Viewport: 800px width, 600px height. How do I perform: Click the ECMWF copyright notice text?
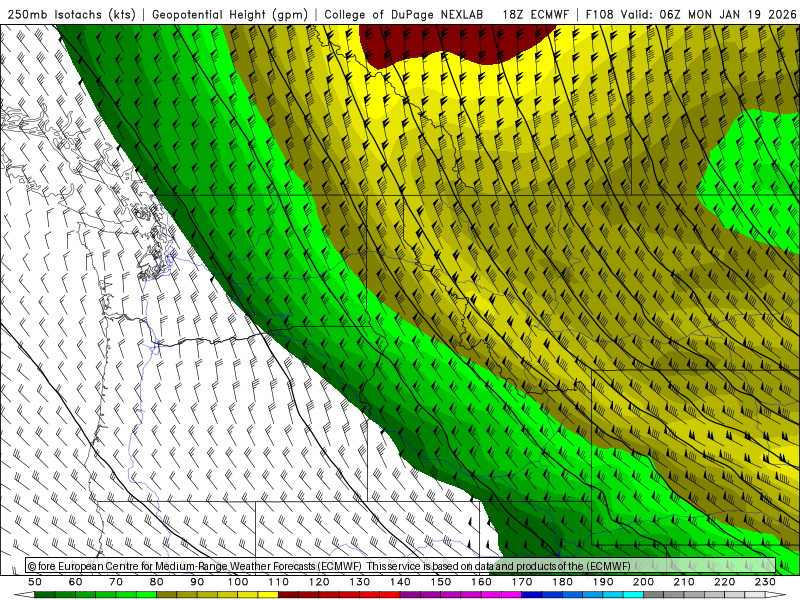point(329,566)
